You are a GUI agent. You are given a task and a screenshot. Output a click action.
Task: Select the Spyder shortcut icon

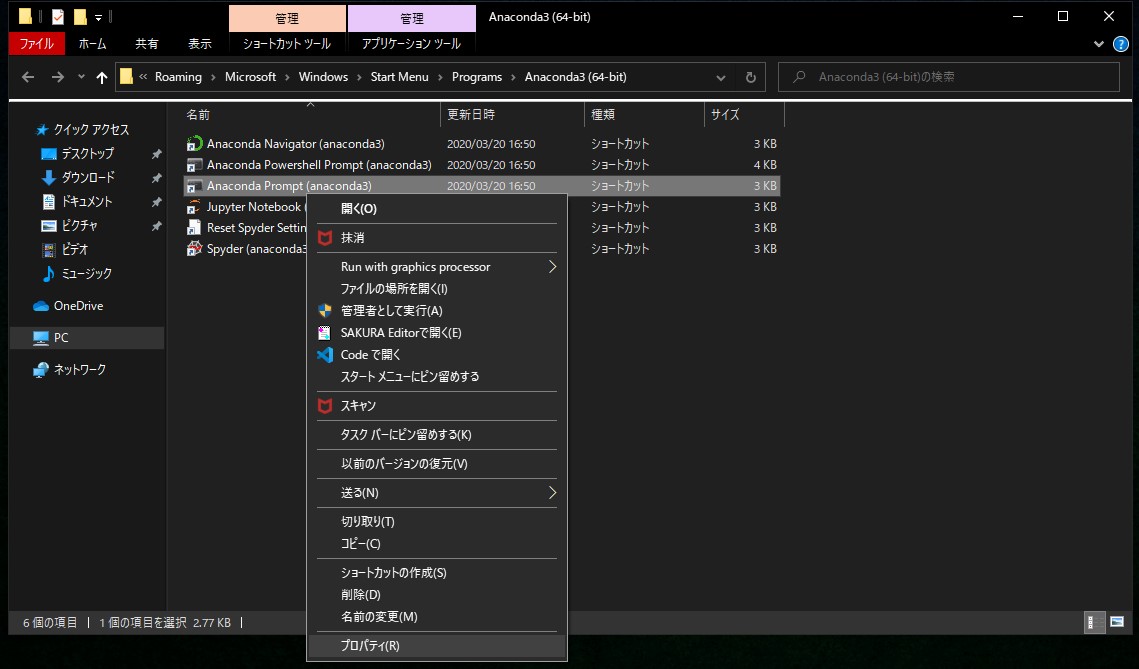point(194,249)
